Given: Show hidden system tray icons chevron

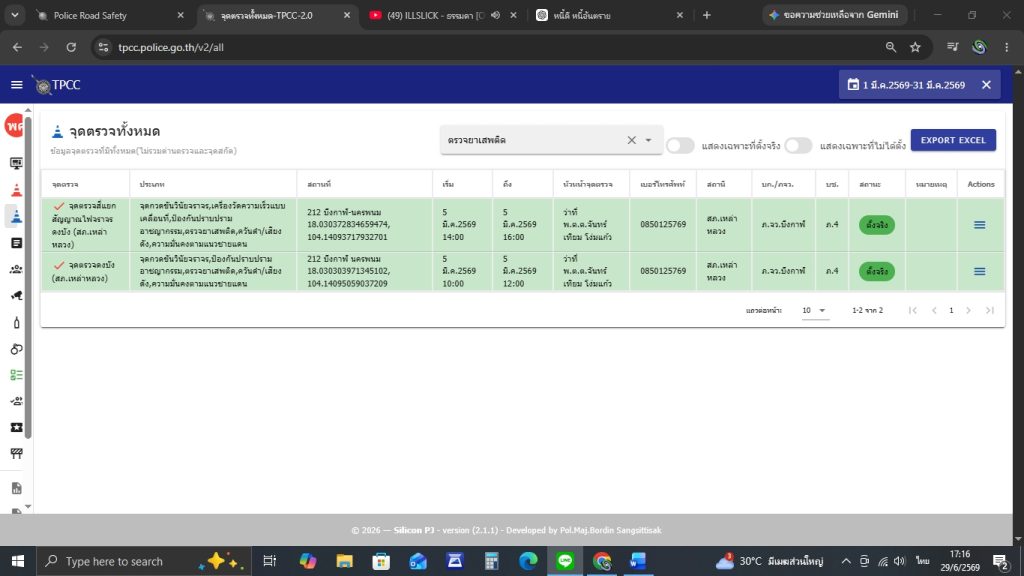Looking at the screenshot, I should [x=846, y=561].
